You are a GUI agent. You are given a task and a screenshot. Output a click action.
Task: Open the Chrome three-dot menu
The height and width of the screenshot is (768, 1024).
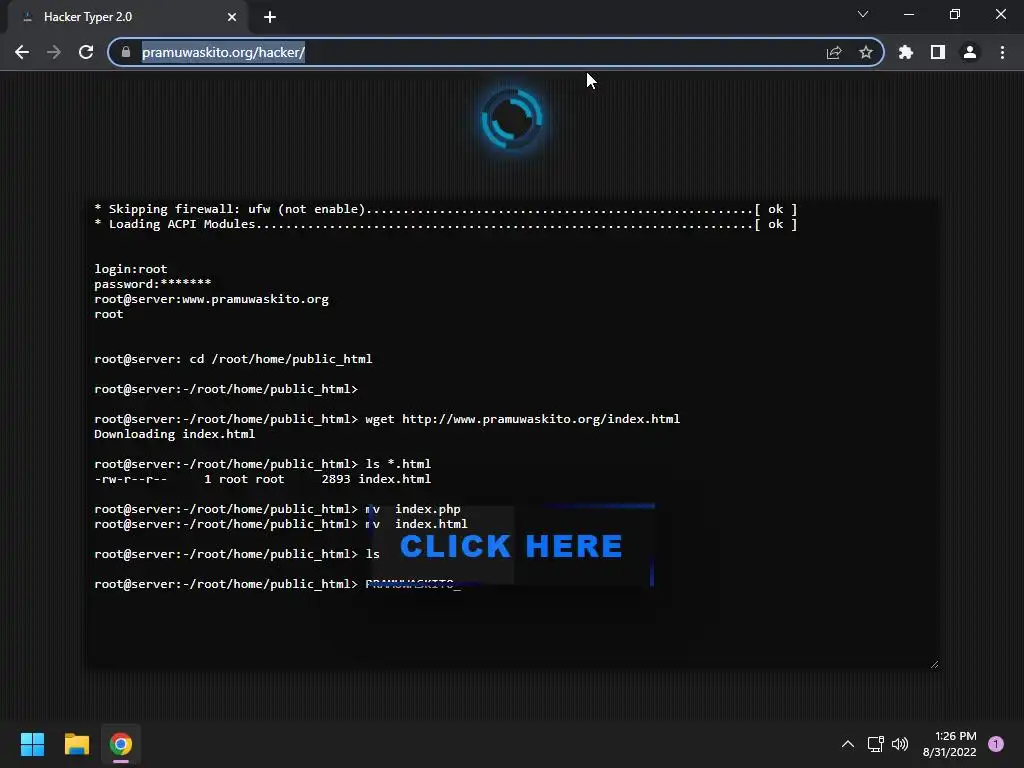[1002, 52]
